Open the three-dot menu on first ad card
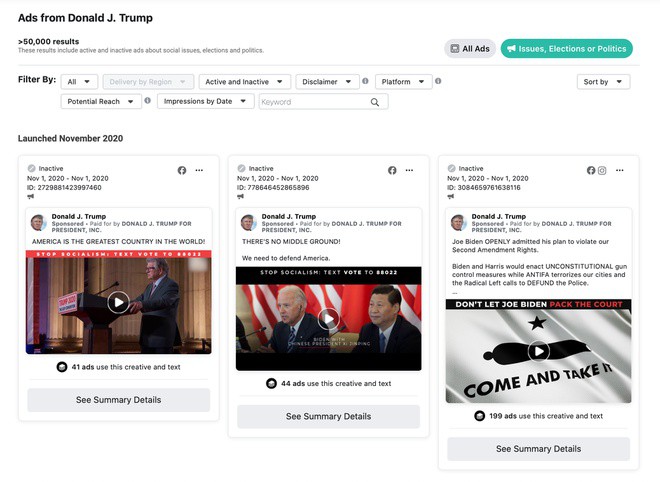The image size is (660, 482). point(199,170)
